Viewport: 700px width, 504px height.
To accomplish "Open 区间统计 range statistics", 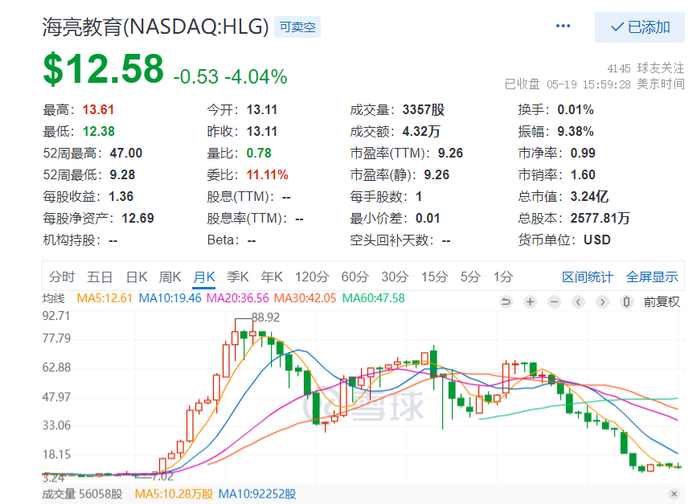I will 587,277.
